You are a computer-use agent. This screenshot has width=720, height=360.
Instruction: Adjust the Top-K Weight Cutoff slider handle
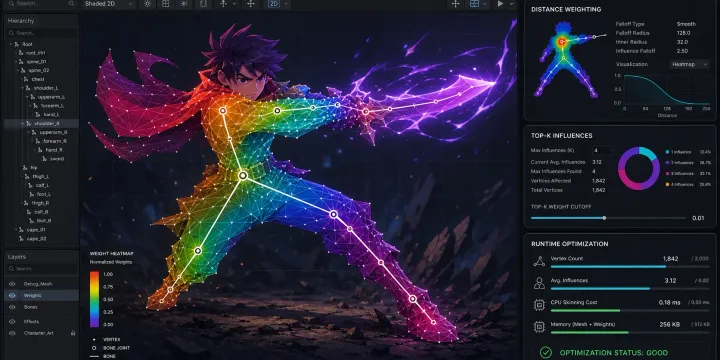pyautogui.click(x=604, y=218)
